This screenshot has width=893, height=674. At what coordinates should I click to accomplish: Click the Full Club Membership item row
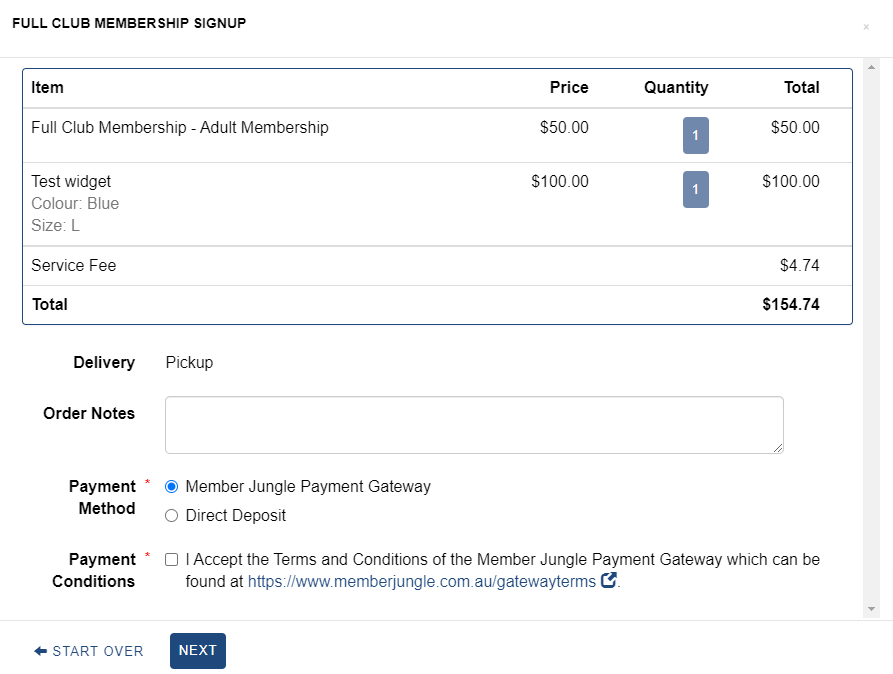tap(437, 136)
